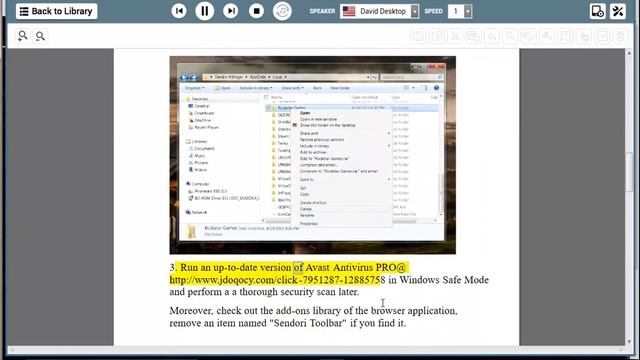Click the greyed-out copy pages icon
The width and height of the screenshot is (640, 360).
pyautogui.click(x=437, y=36)
